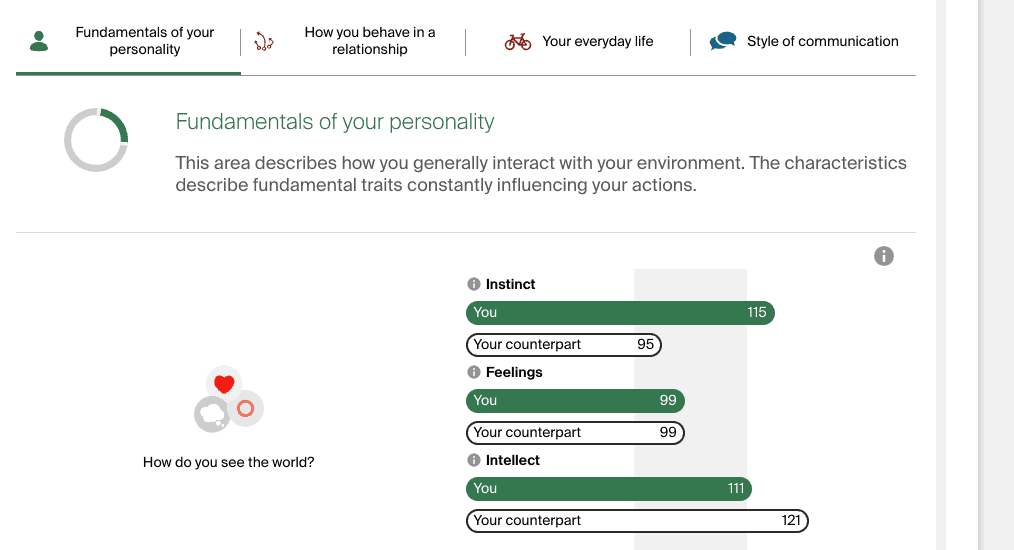1014x550 pixels.
Task: Open the Your everyday life tab
Action: [597, 41]
